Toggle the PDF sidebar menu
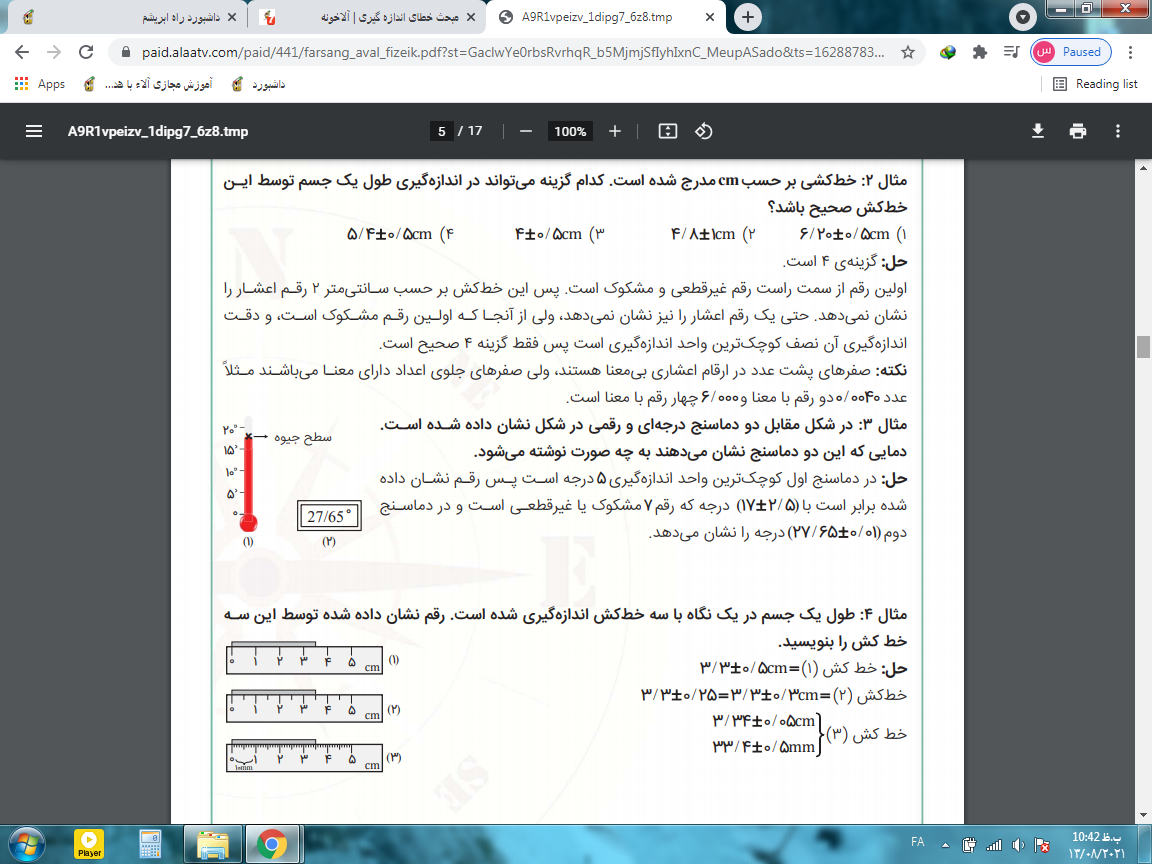 tap(34, 132)
